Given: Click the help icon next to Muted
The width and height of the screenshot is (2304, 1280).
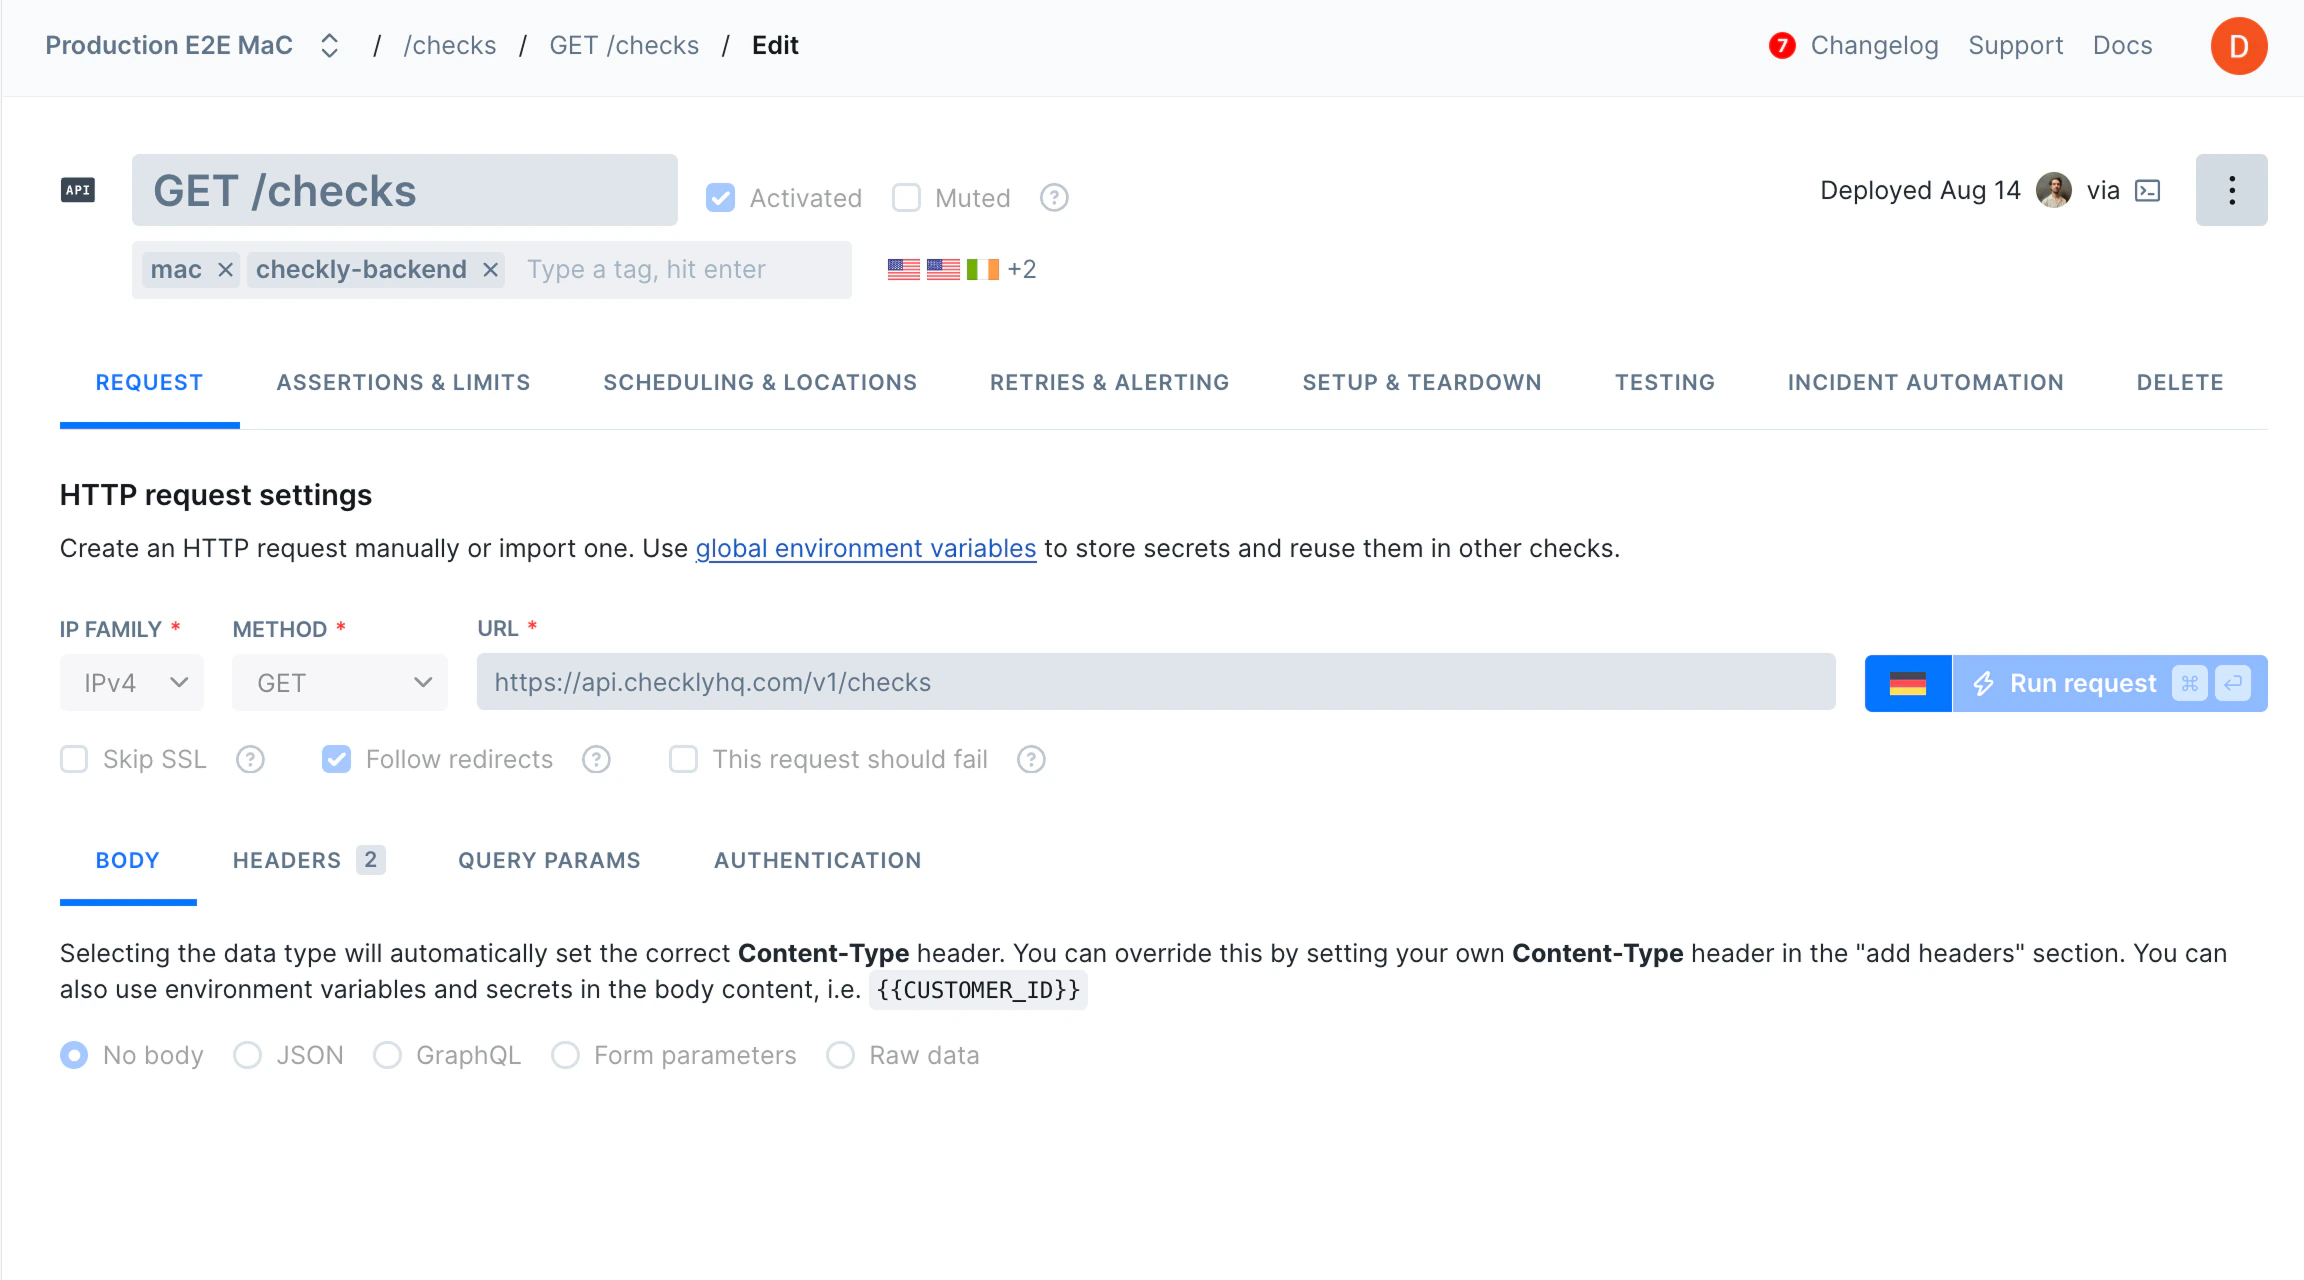Looking at the screenshot, I should pos(1054,197).
